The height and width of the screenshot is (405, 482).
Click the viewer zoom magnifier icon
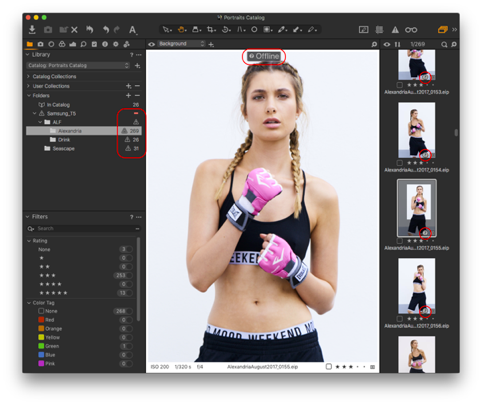pyautogui.click(x=374, y=44)
